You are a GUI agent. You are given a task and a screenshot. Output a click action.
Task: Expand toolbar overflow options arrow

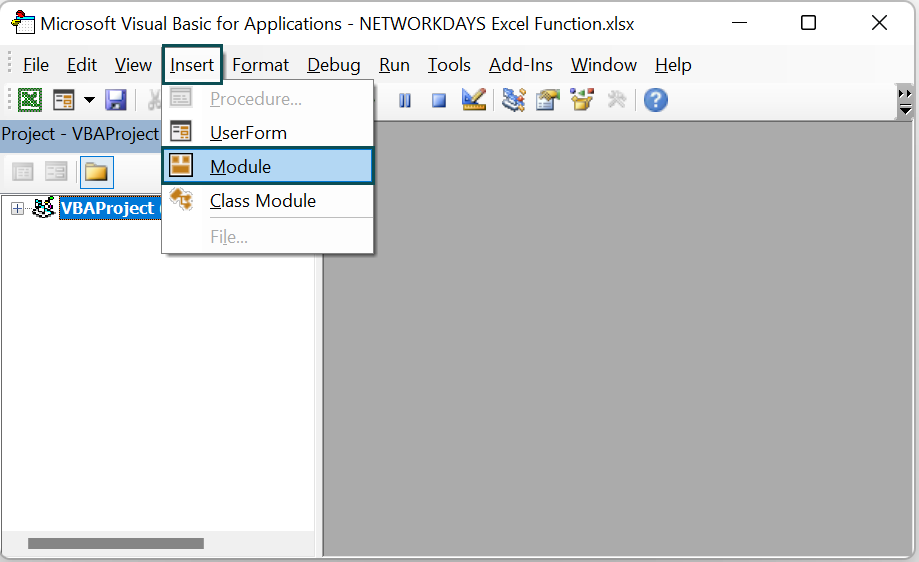[905, 101]
